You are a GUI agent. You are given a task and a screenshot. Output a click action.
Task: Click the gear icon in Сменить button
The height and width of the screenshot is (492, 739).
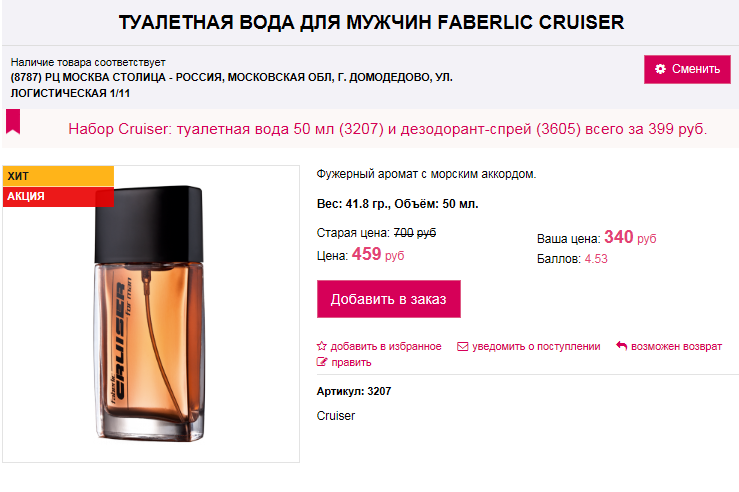[x=660, y=69]
